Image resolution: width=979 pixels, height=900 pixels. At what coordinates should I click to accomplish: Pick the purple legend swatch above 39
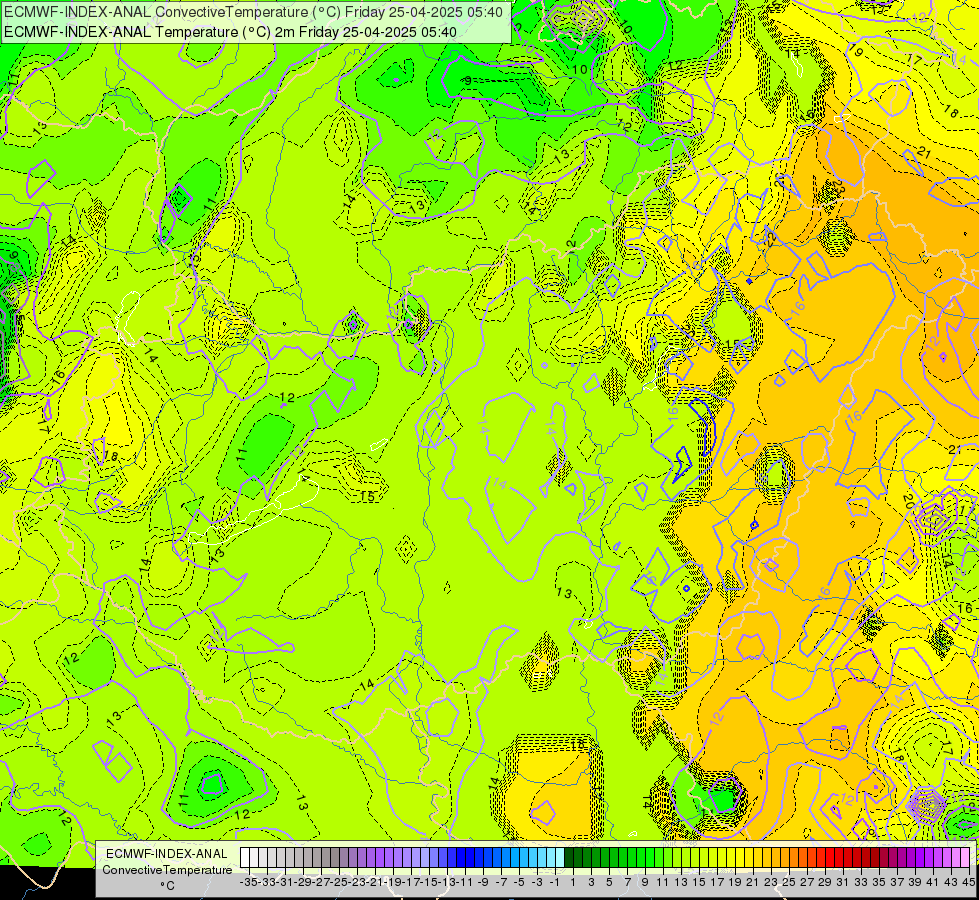911,858
